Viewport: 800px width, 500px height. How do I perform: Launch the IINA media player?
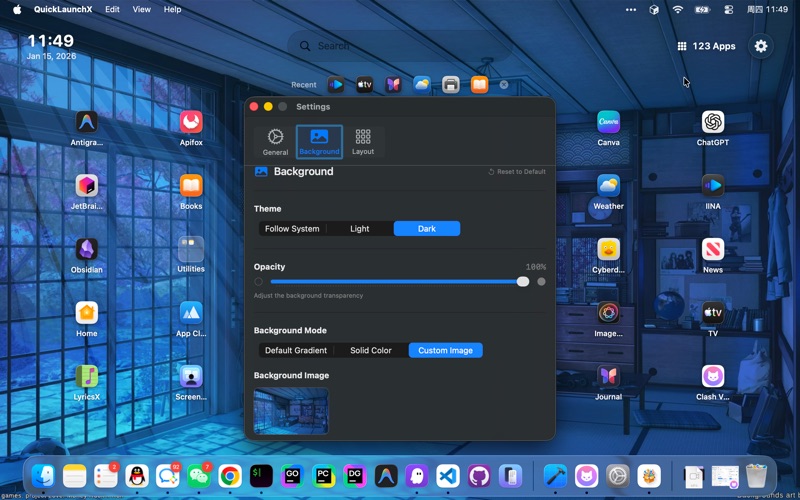click(x=713, y=185)
